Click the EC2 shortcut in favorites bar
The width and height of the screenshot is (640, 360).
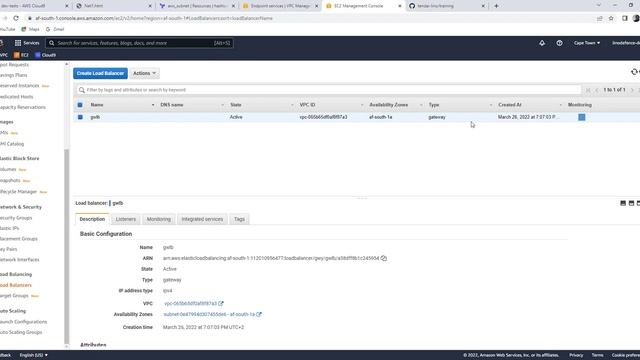pyautogui.click(x=21, y=55)
